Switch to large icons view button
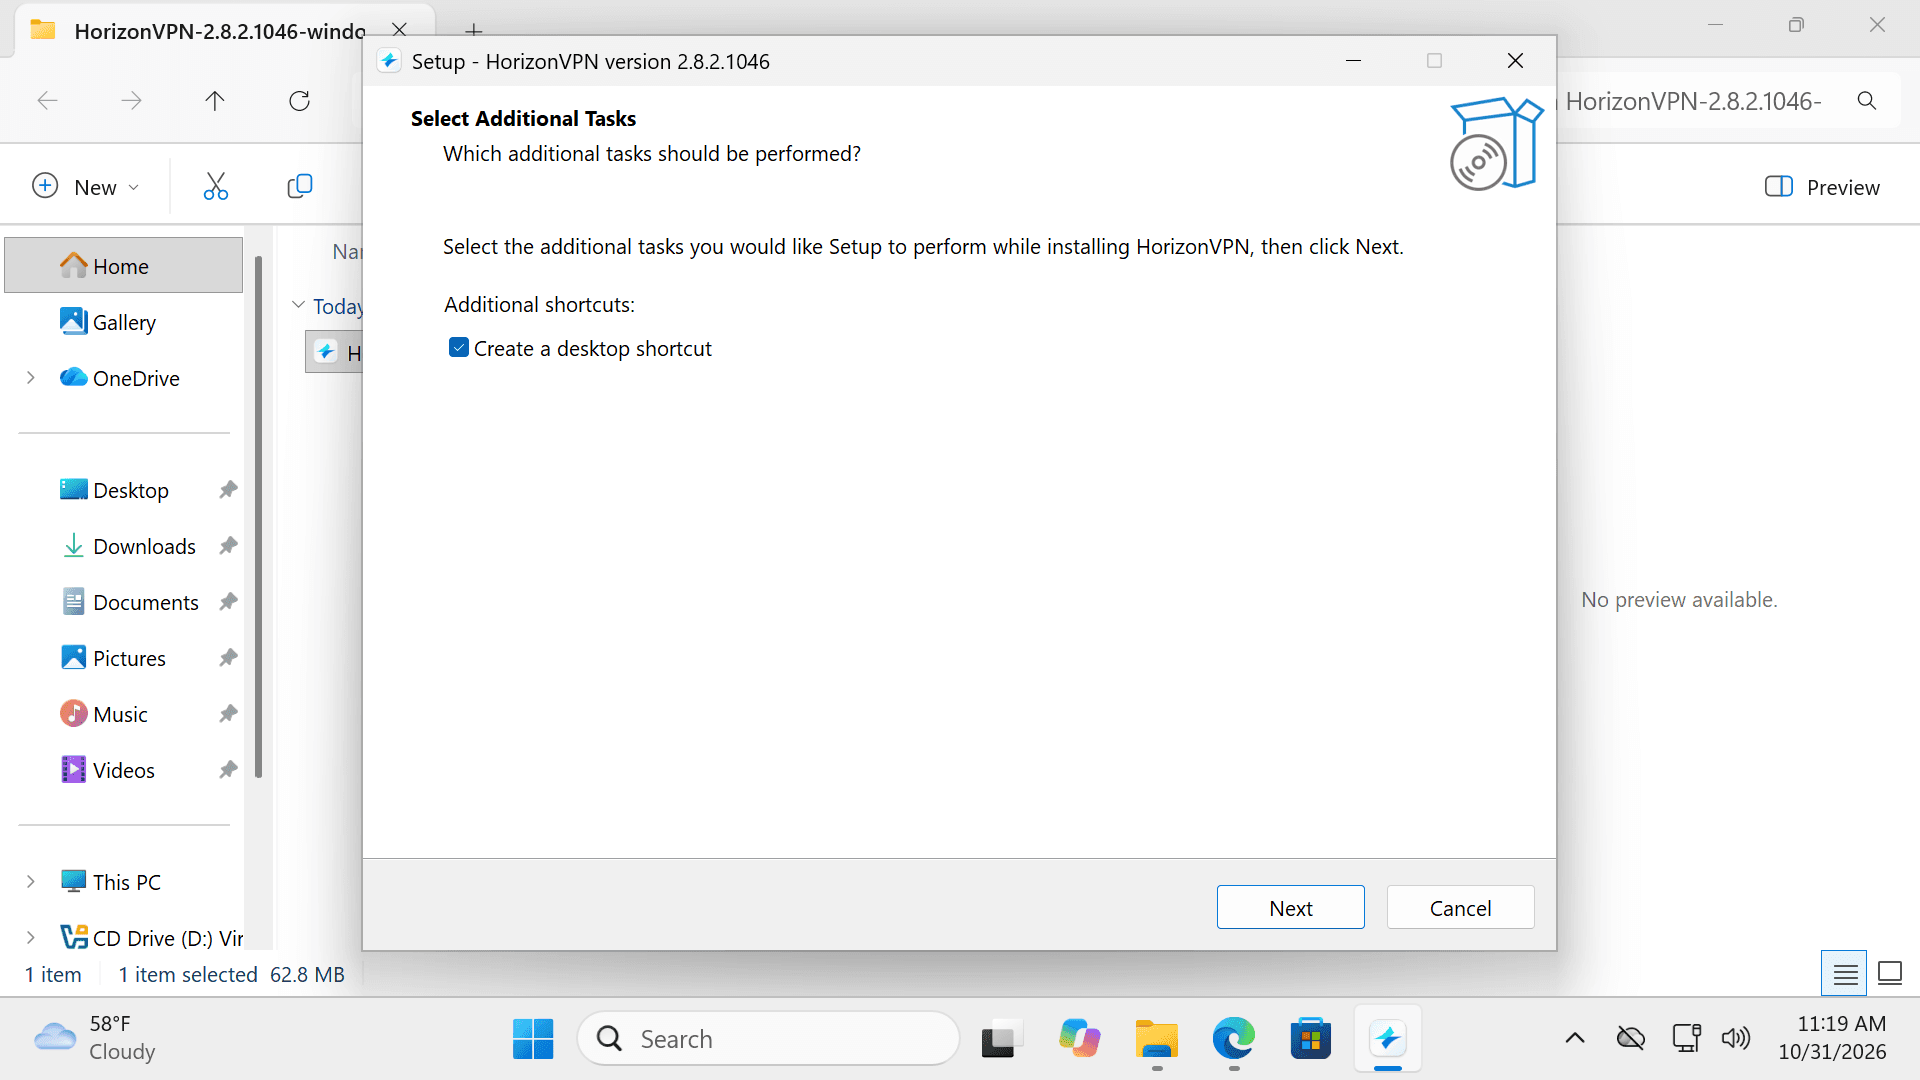Screen dimensions: 1920x1080 (1890, 973)
